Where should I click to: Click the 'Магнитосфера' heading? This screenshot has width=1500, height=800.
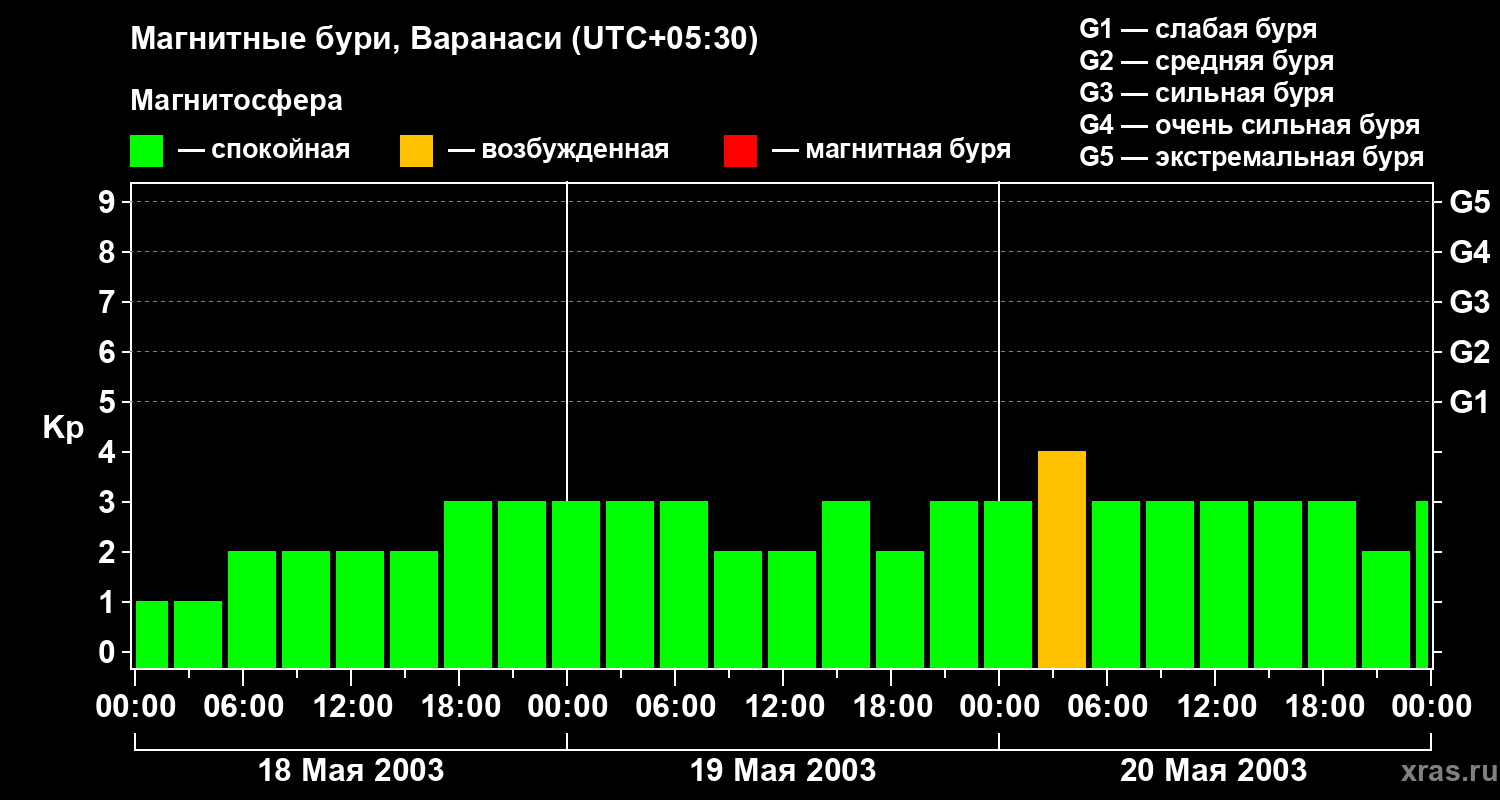[x=236, y=101]
